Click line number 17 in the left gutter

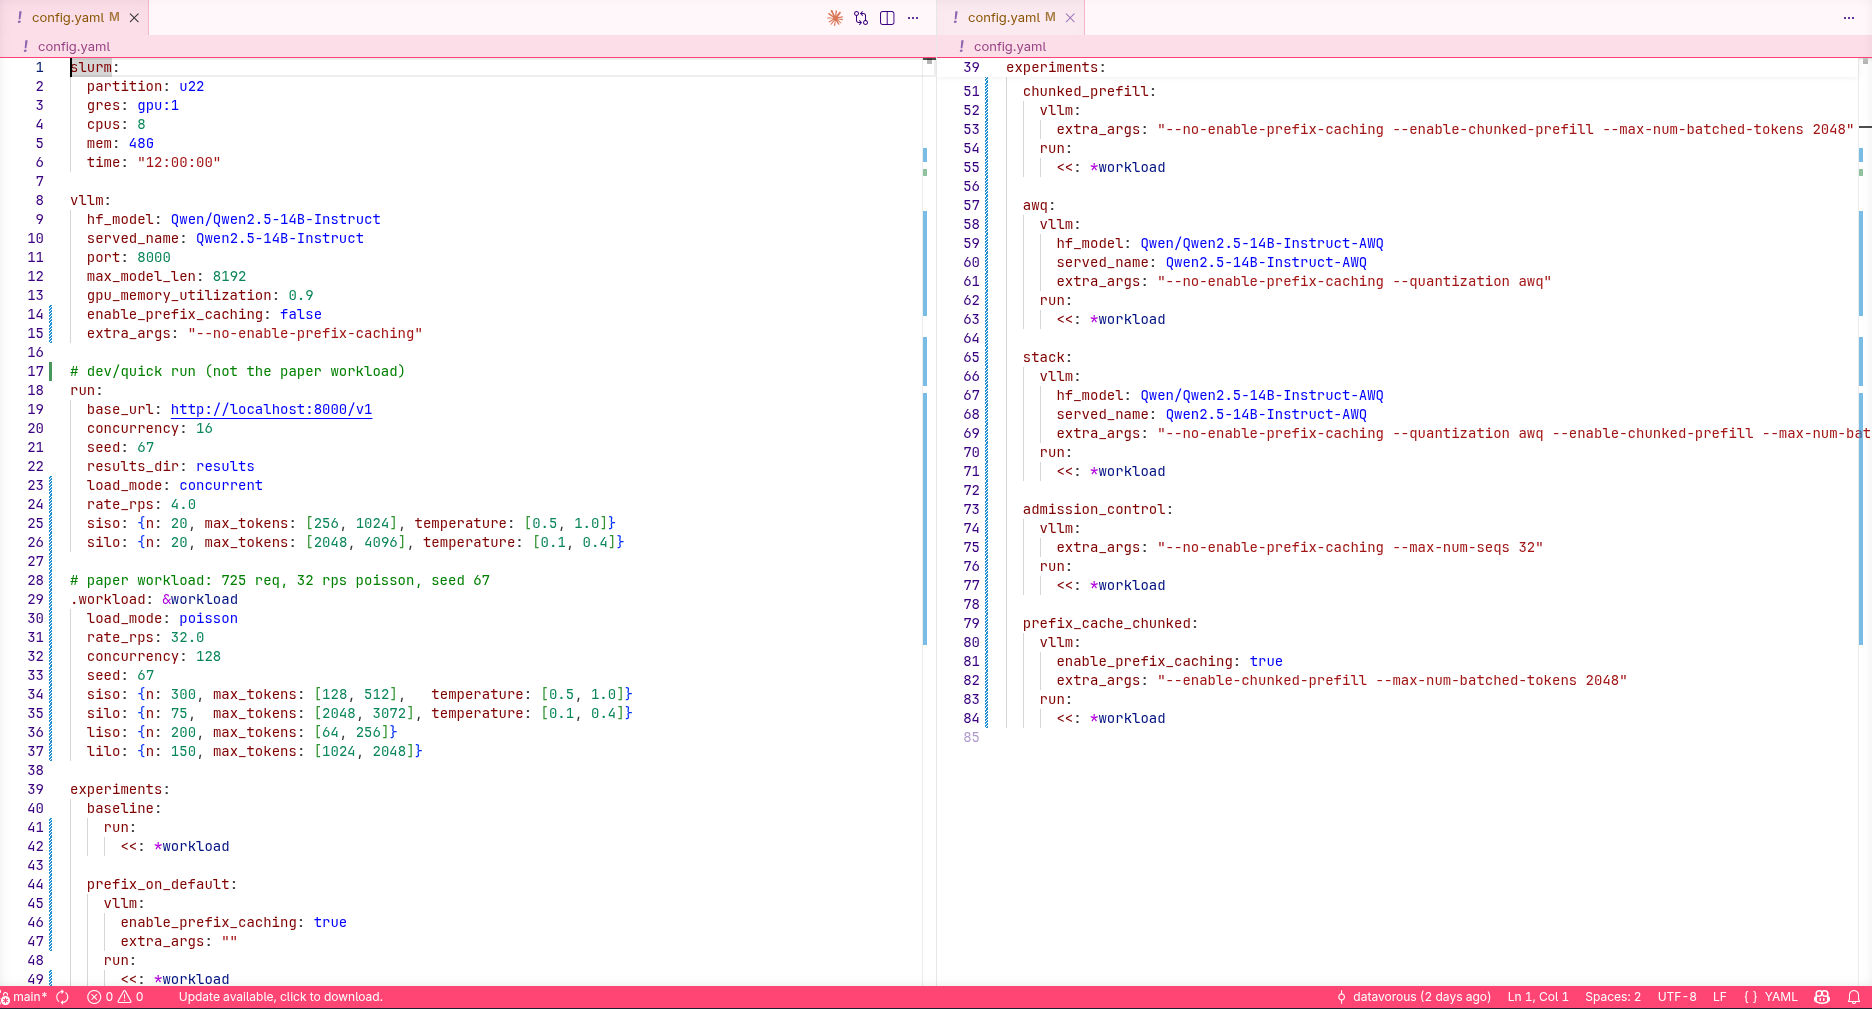point(36,371)
